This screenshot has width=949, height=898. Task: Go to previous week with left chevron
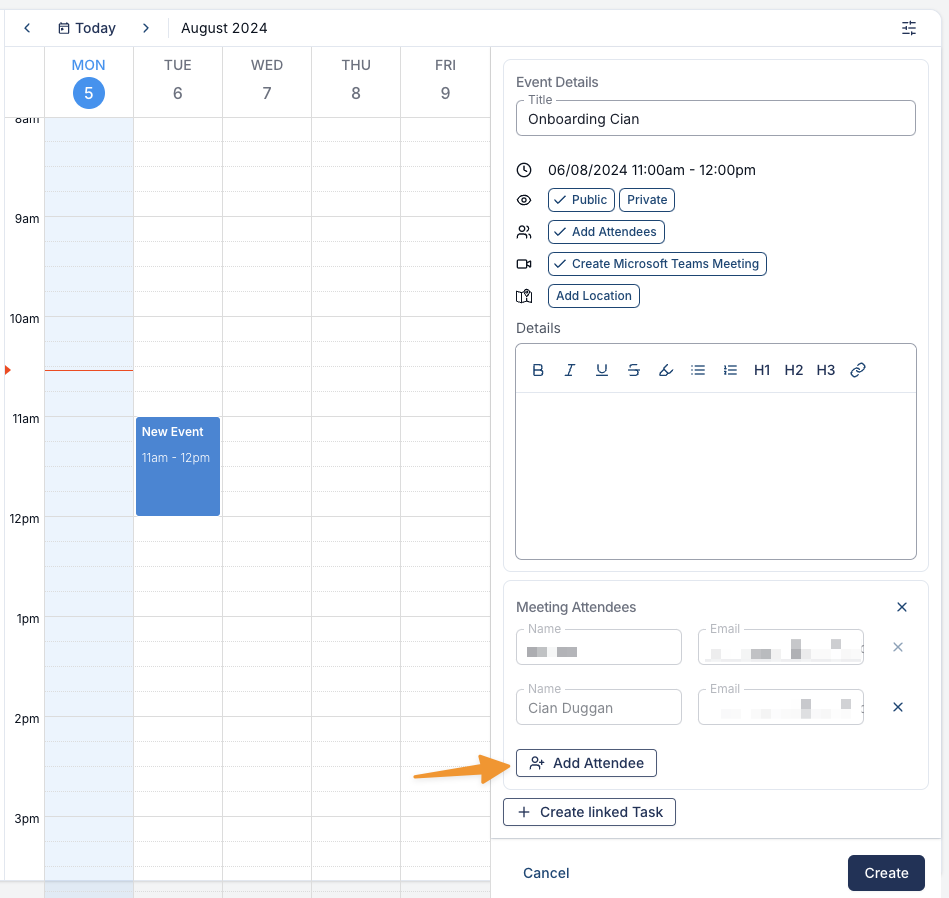[27, 28]
